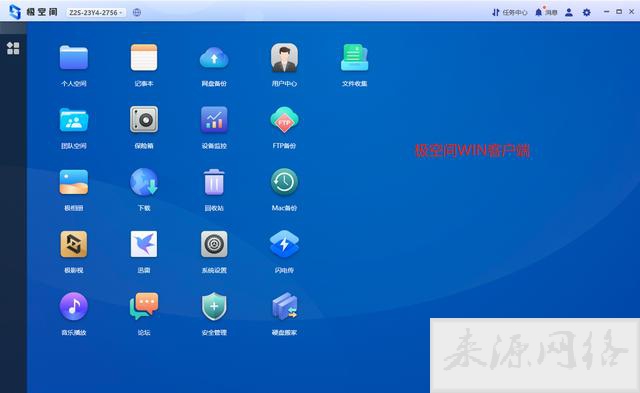This screenshot has height=393, width=640.
Task: Minimize the 极空间 window
Action: [x=607, y=12]
